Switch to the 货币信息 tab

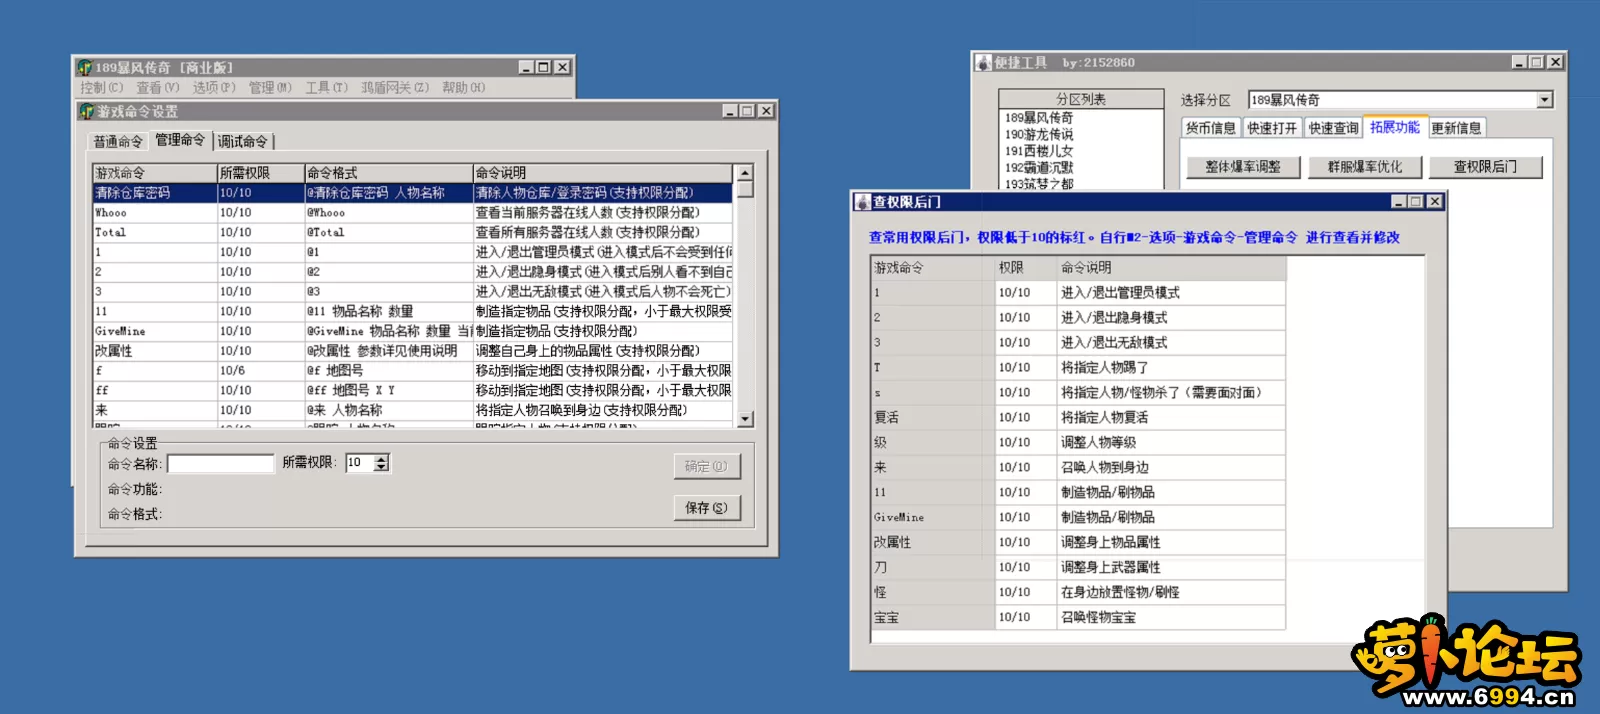point(1211,128)
